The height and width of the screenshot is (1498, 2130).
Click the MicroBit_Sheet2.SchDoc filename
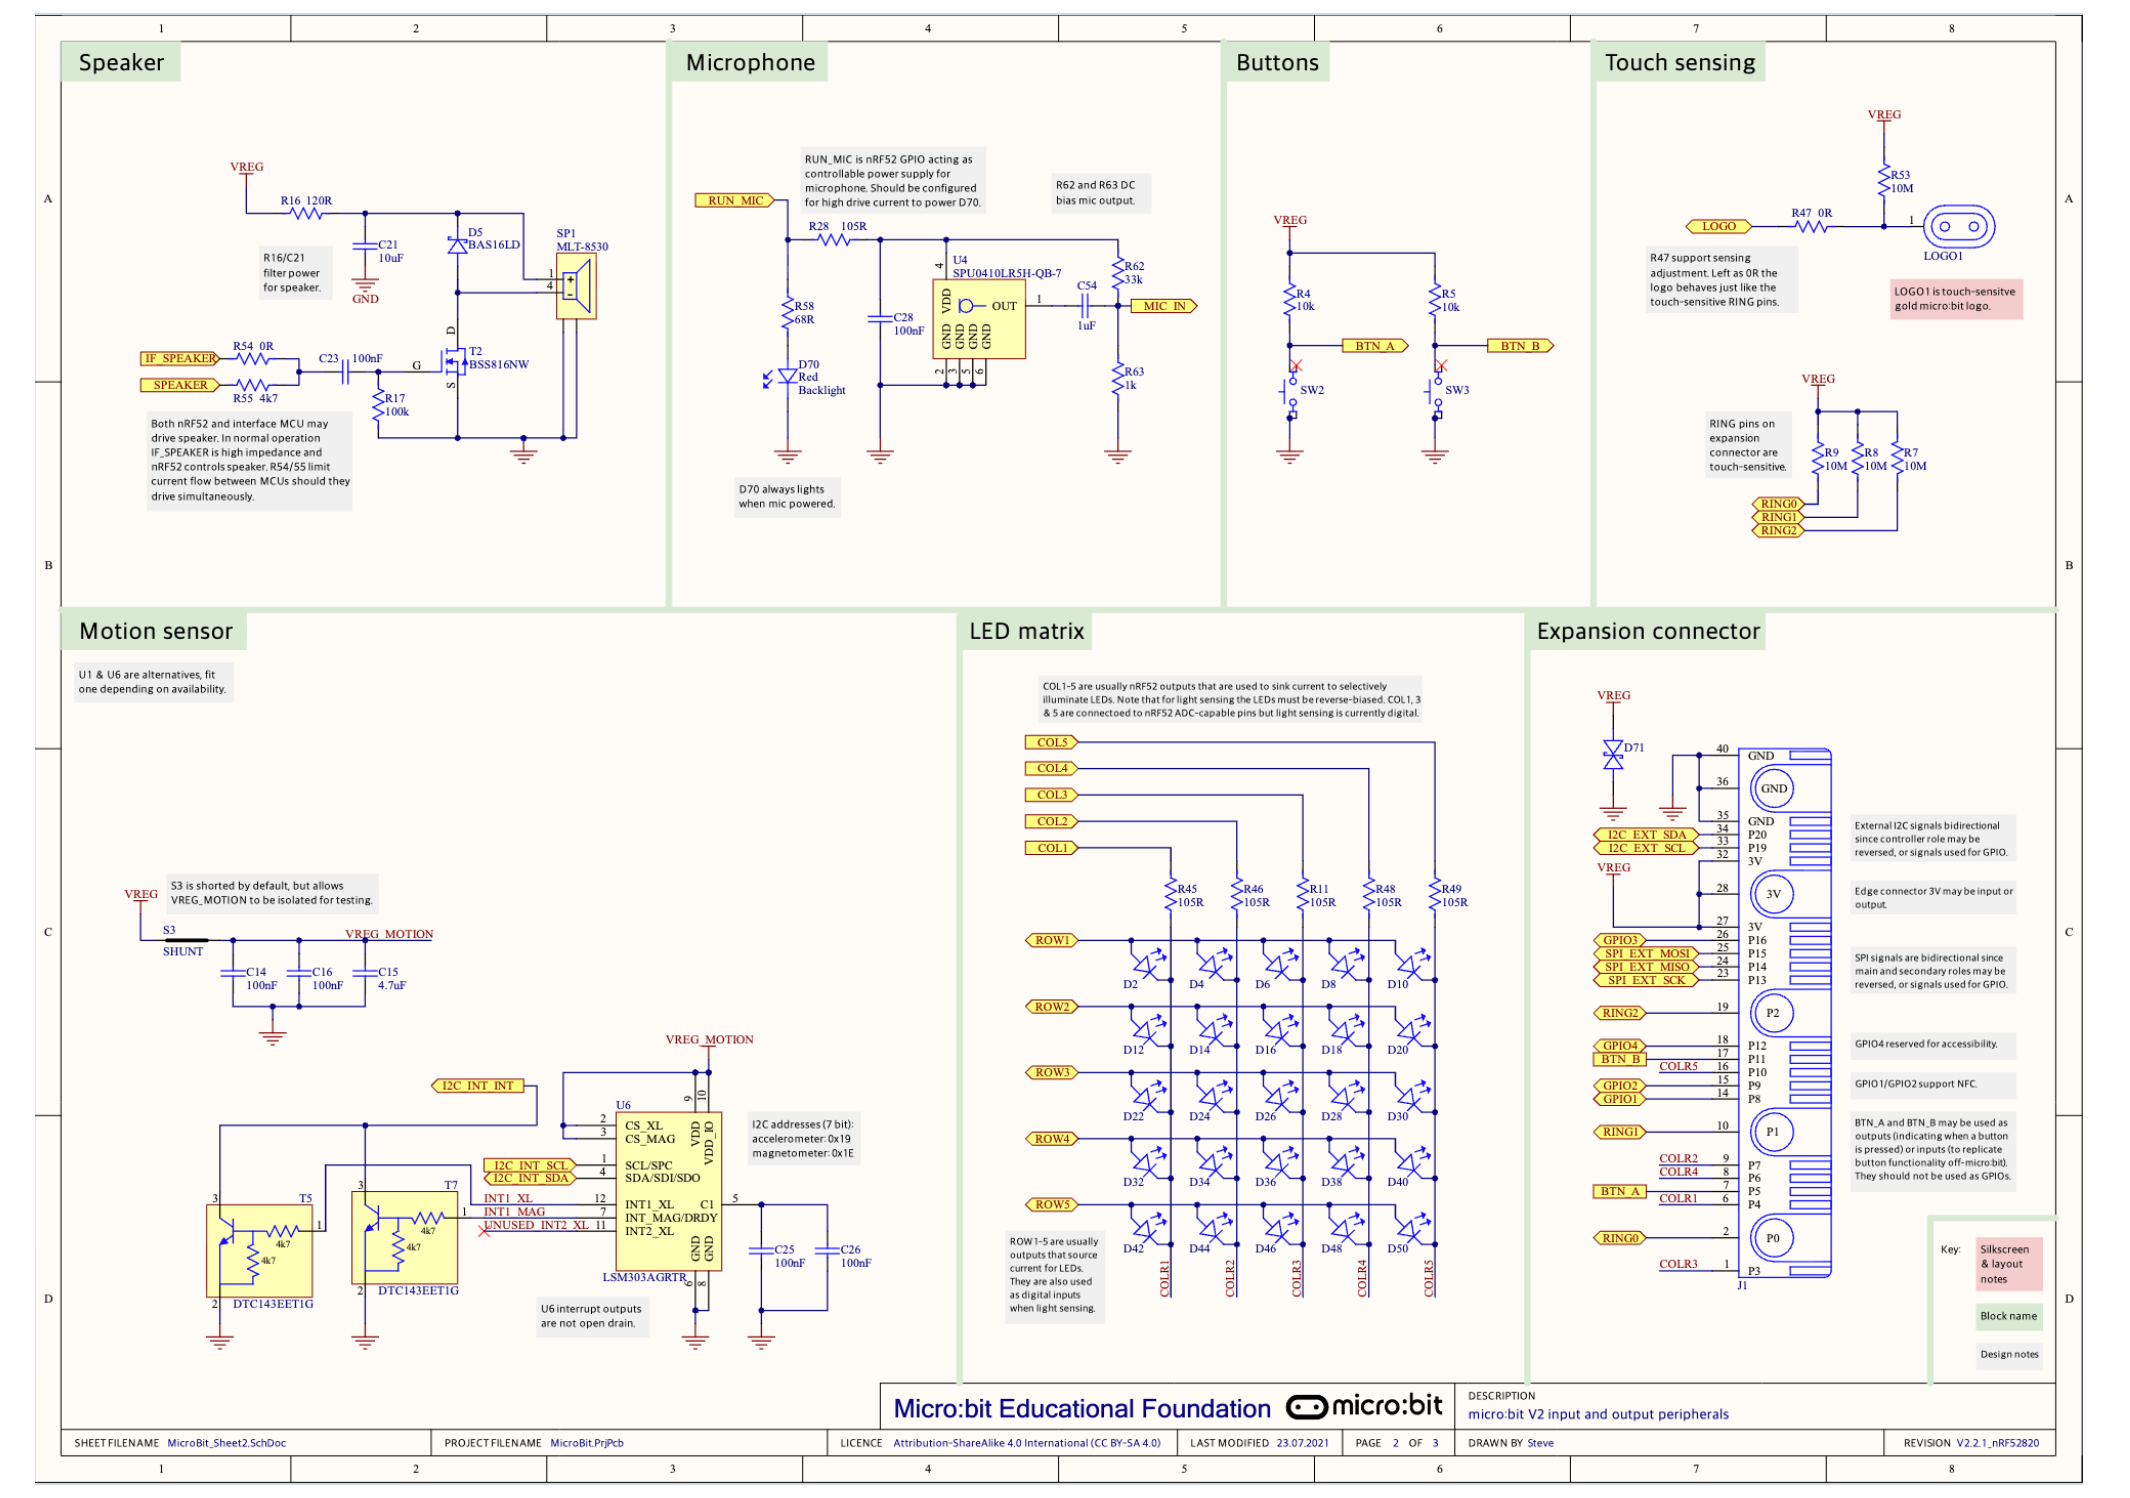tap(226, 1443)
